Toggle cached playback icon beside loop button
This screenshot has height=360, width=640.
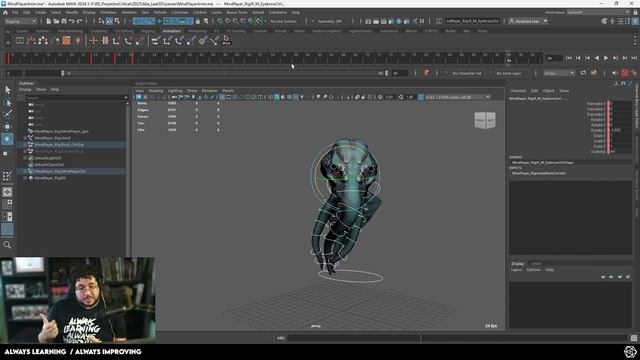point(593,73)
